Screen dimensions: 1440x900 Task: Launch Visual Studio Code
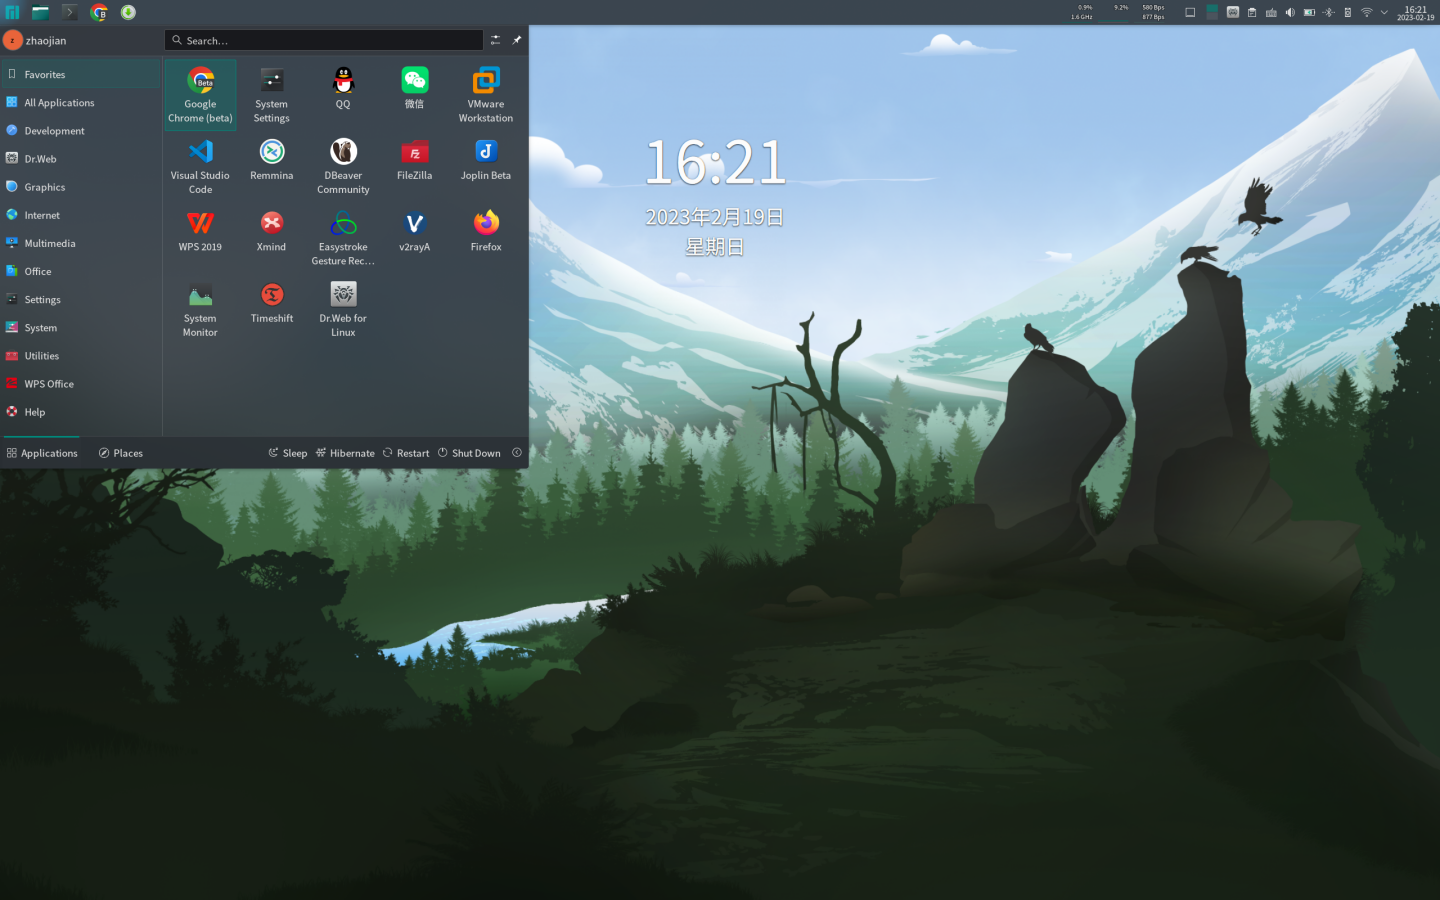200,163
